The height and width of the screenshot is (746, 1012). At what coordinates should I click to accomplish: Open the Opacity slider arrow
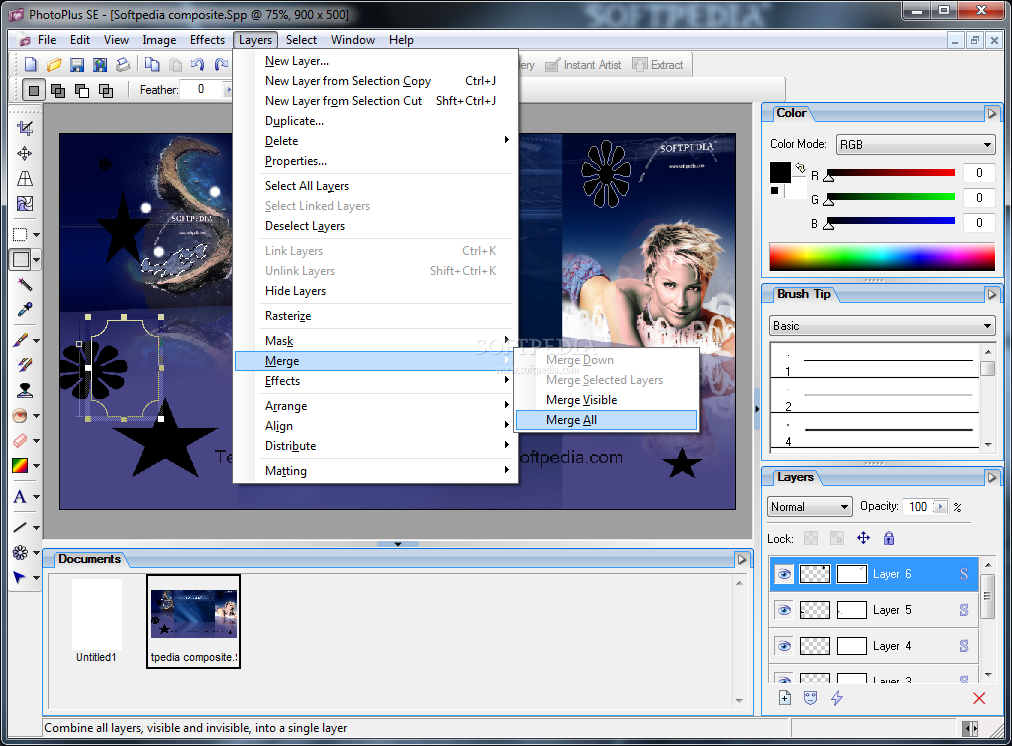[940, 507]
